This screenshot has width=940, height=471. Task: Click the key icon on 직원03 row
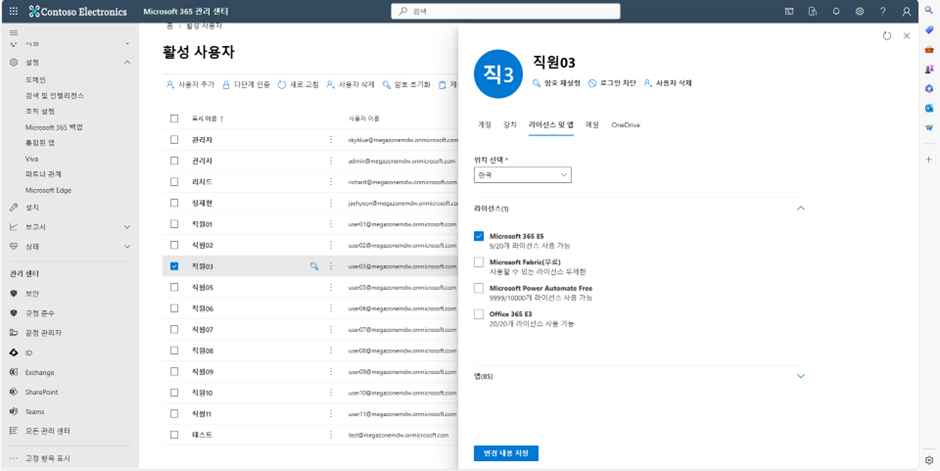click(x=314, y=266)
